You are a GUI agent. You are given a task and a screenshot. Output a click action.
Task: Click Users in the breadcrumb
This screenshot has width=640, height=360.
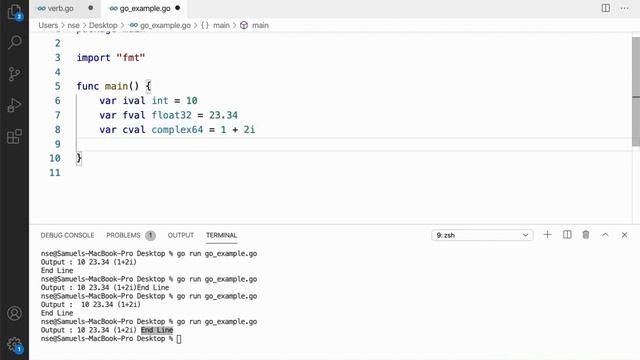click(x=48, y=25)
